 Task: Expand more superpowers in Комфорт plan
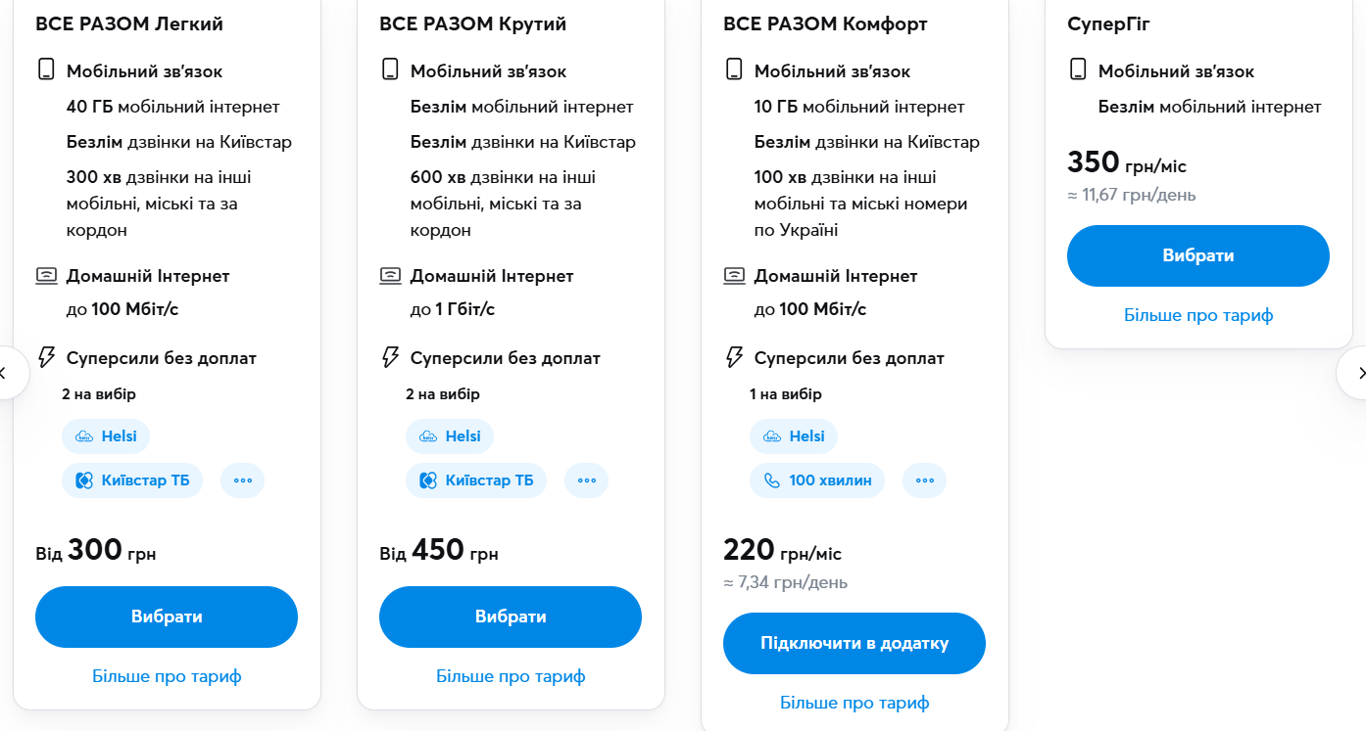[925, 480]
